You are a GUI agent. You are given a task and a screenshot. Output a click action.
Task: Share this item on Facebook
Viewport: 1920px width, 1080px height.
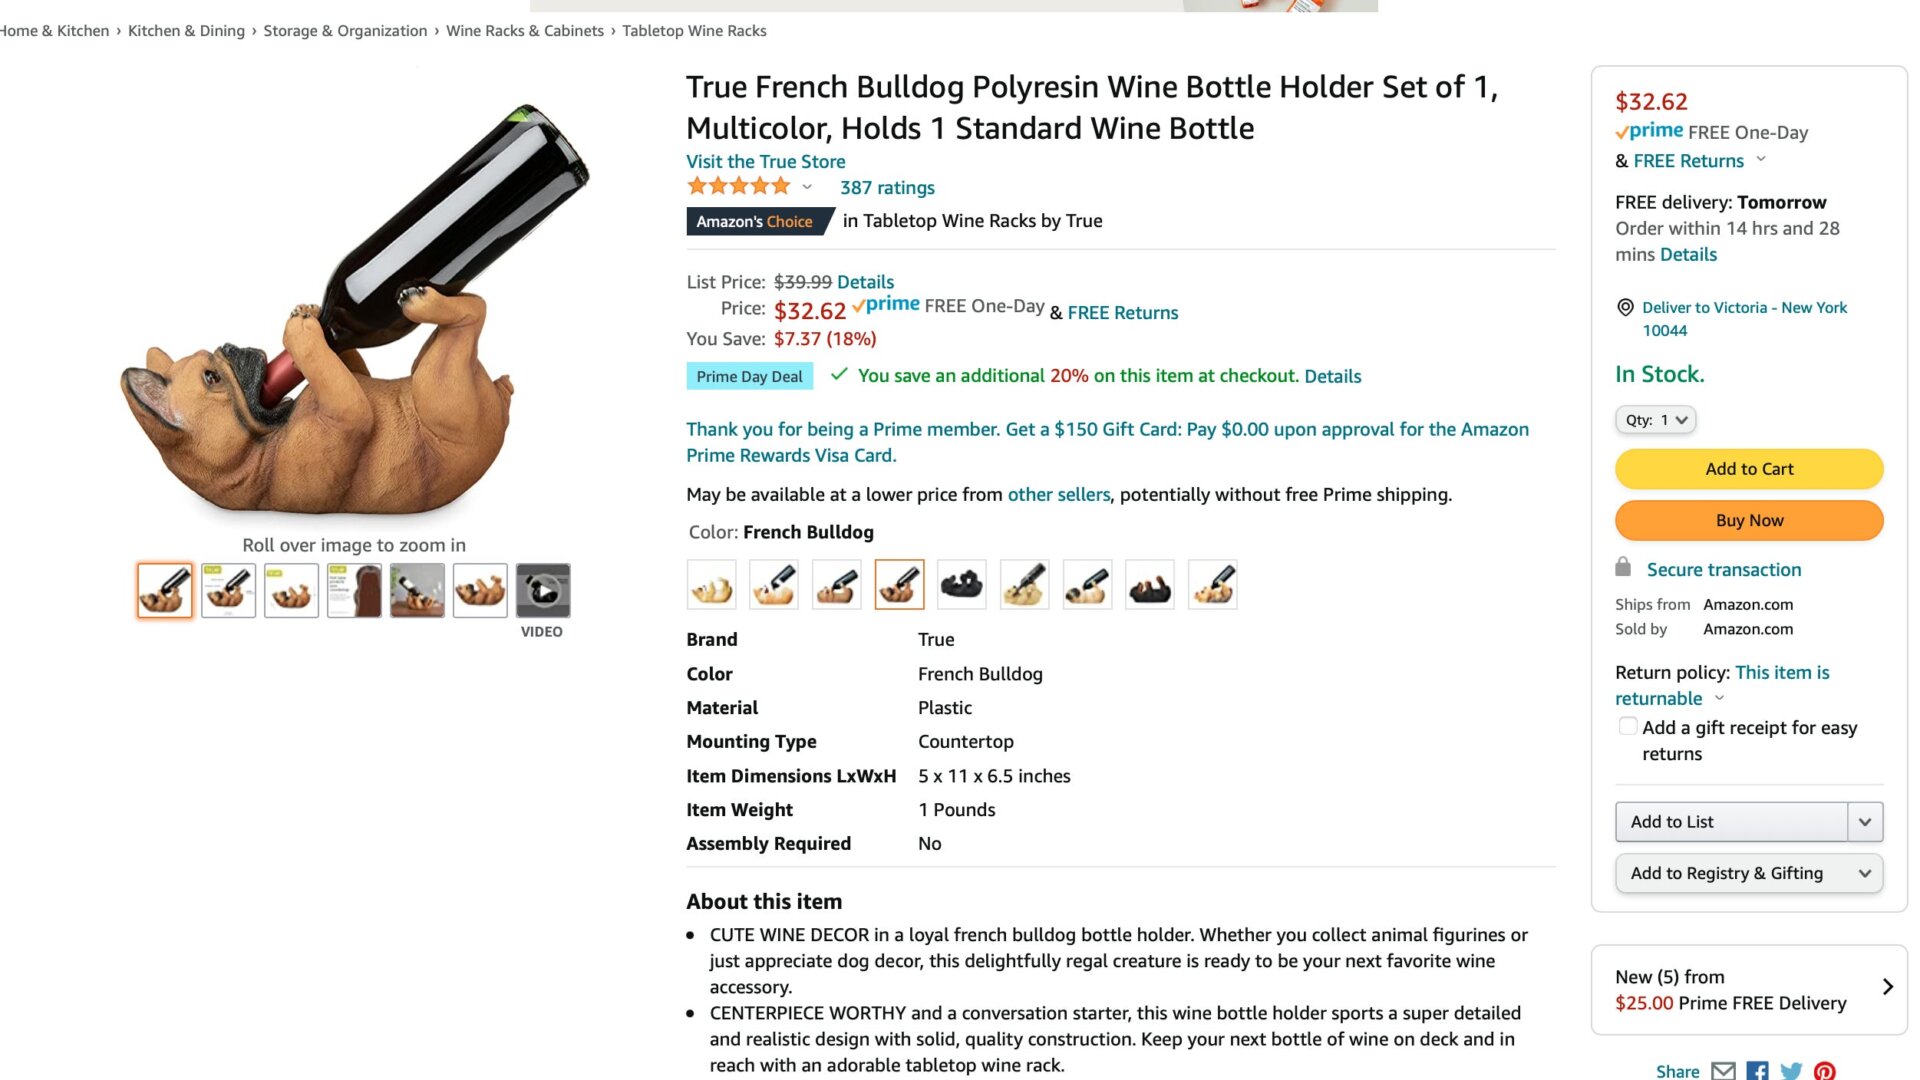(1757, 1070)
